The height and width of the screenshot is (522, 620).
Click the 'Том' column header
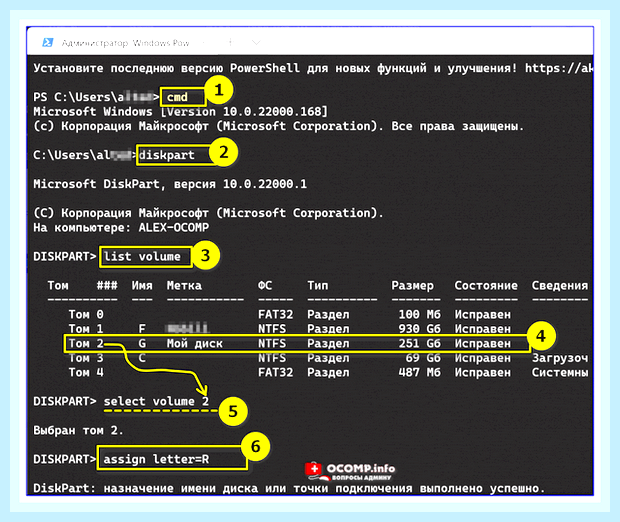(x=58, y=286)
